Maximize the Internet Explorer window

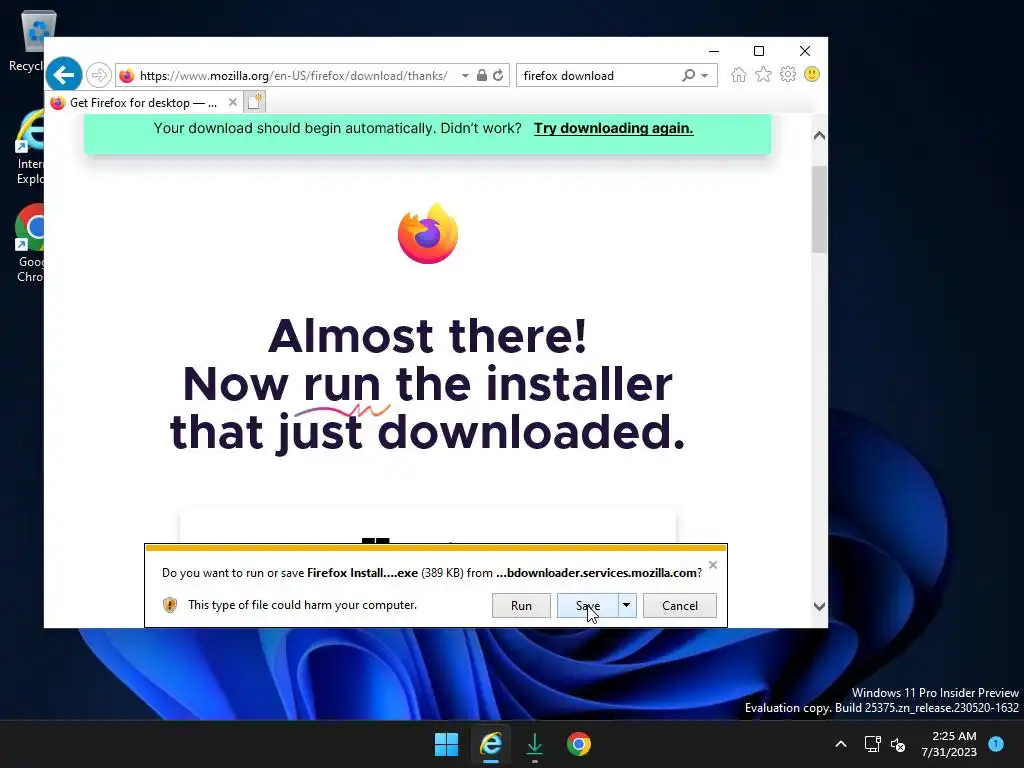[x=759, y=51]
